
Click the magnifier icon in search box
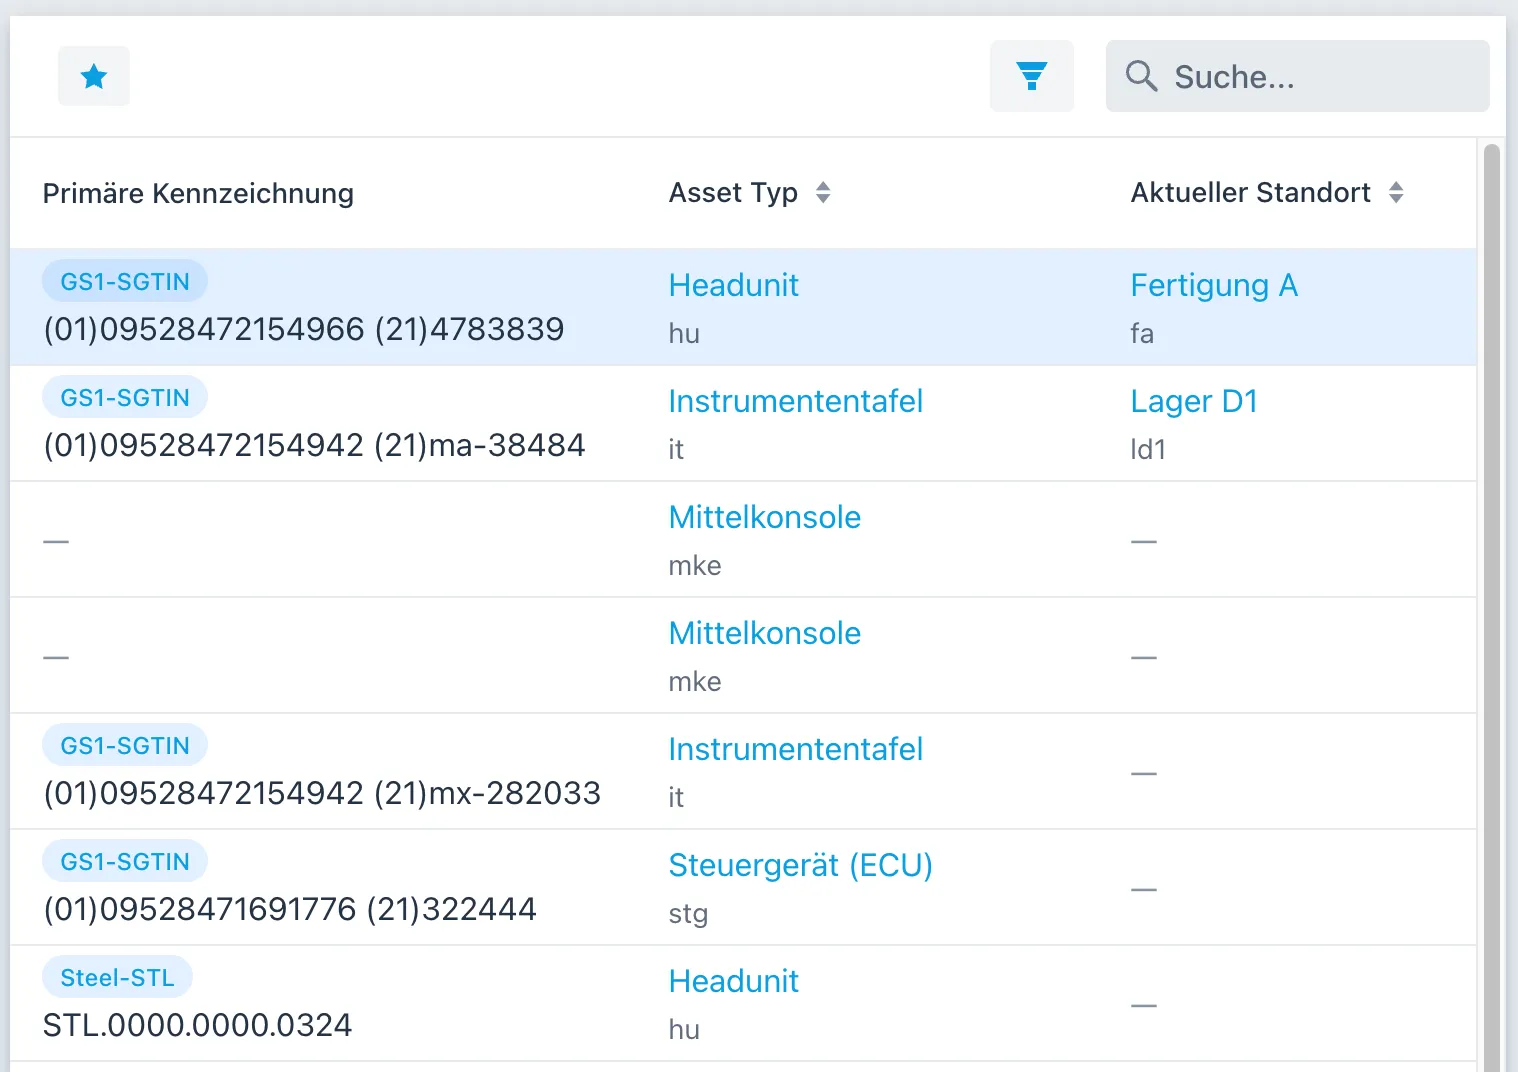pos(1141,76)
